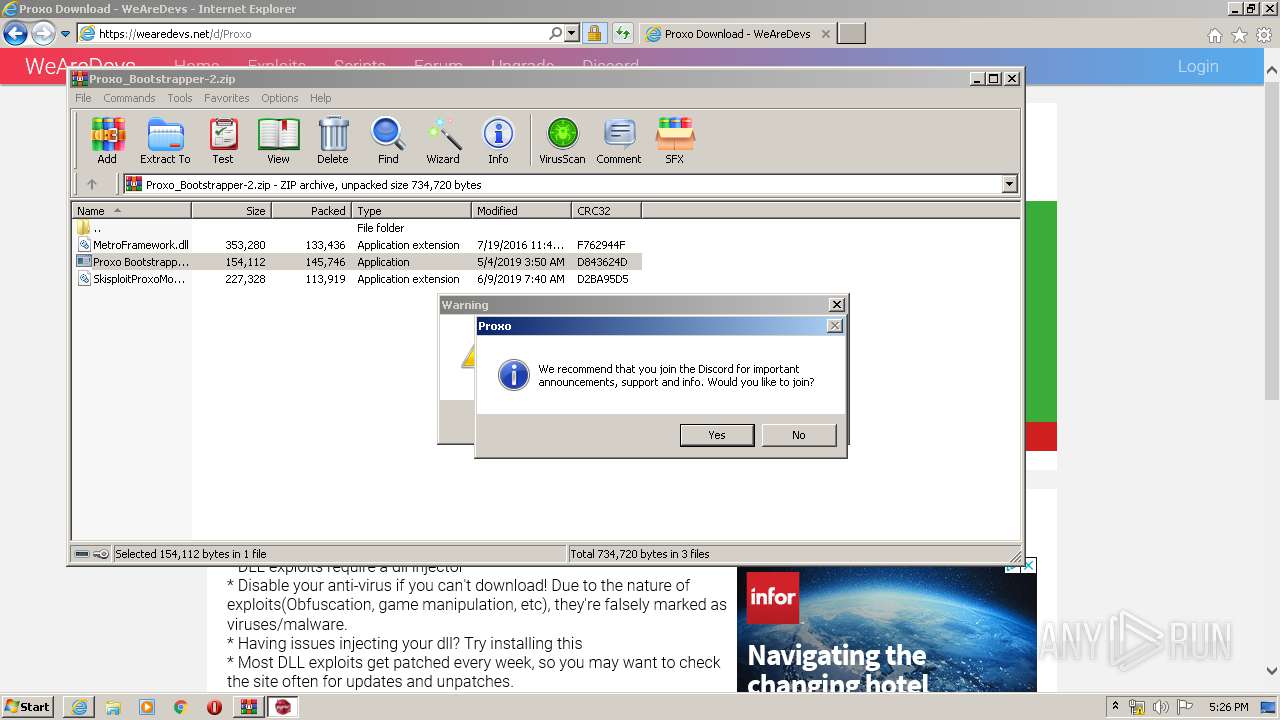Open the File menu in WinRAR
This screenshot has width=1280, height=720.
click(83, 98)
